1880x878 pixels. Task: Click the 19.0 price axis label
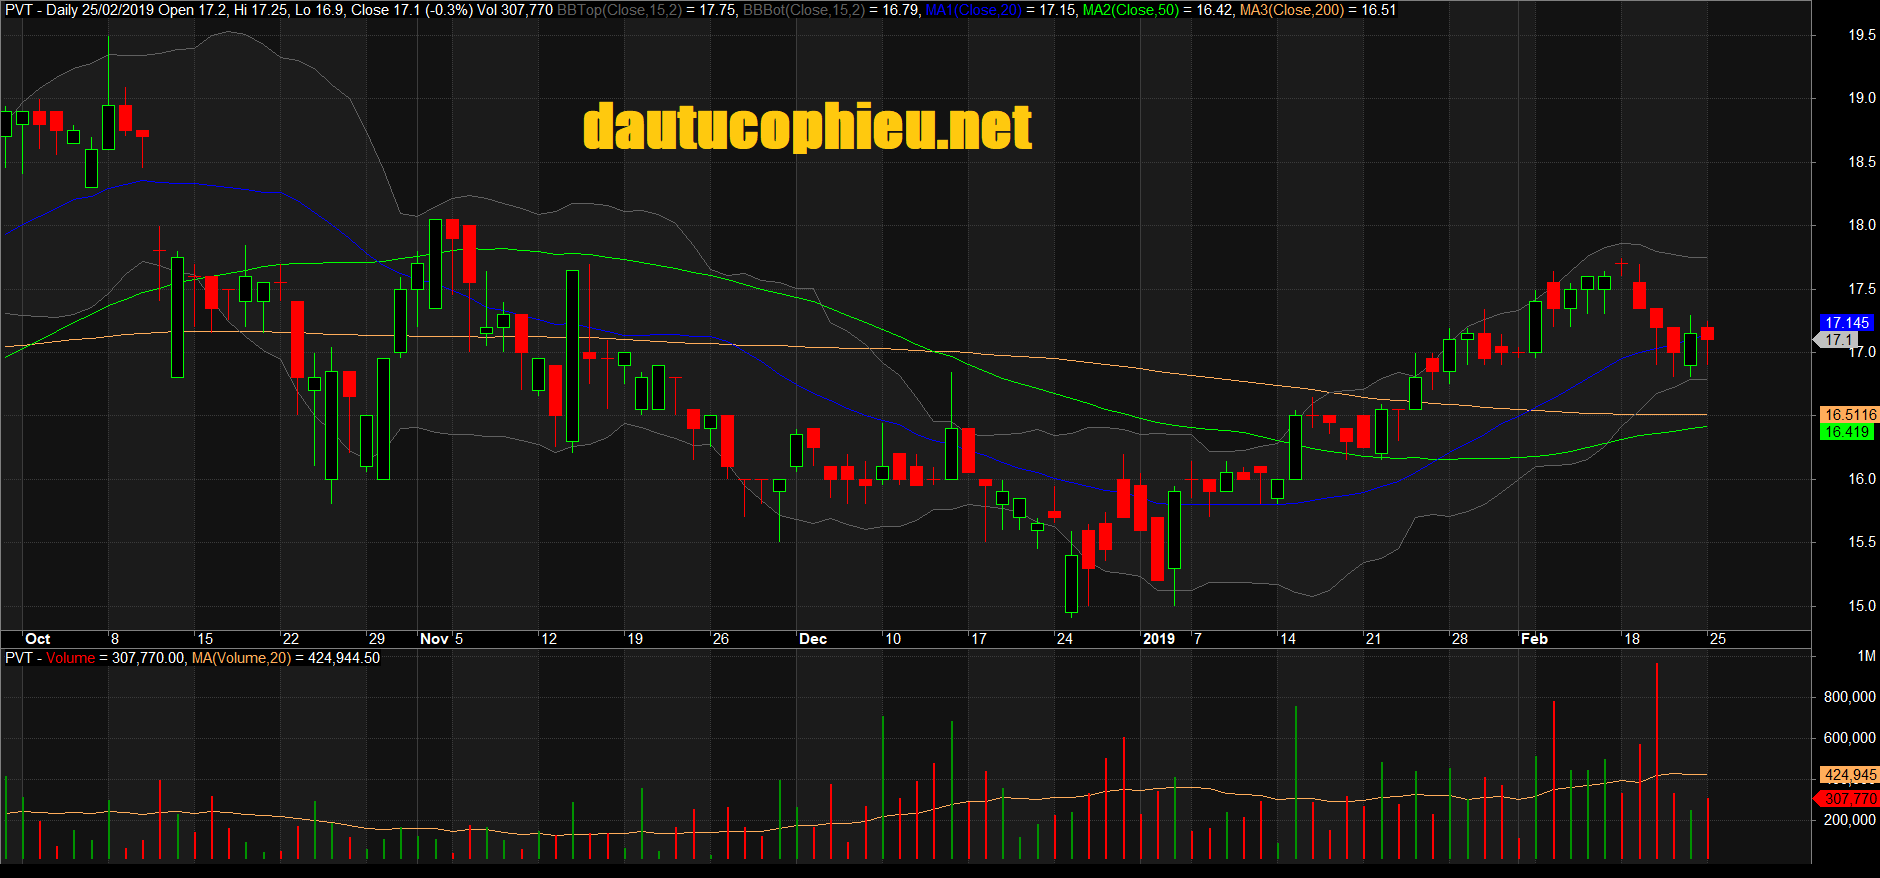click(1862, 98)
